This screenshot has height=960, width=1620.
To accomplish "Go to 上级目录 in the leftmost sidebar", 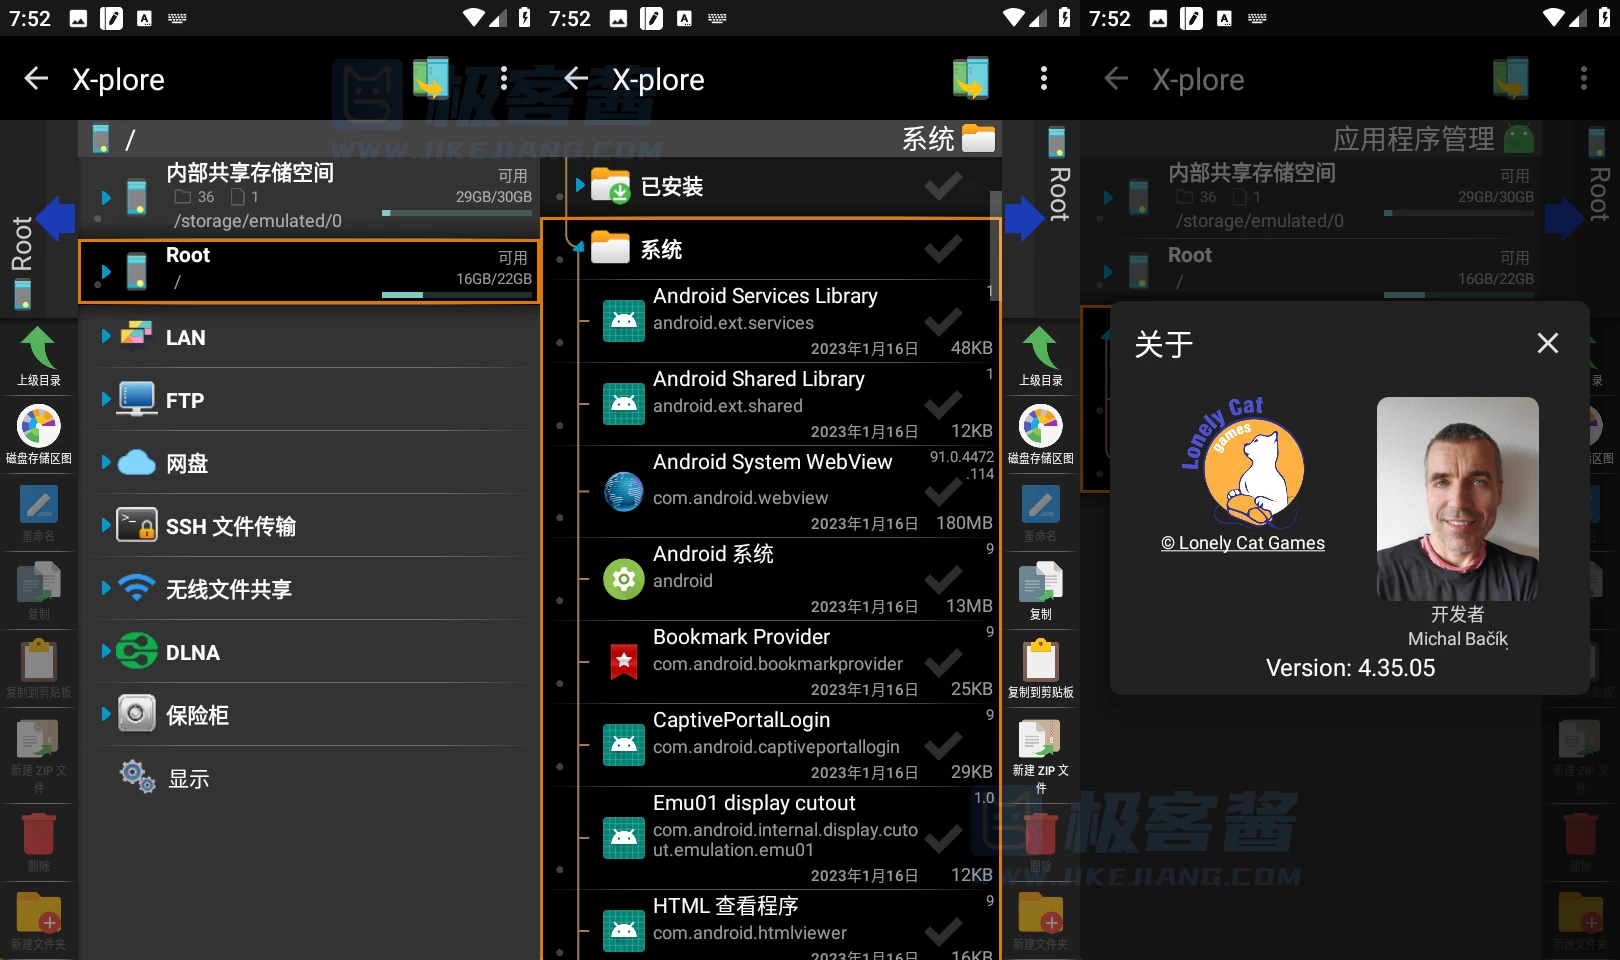I will [38, 357].
